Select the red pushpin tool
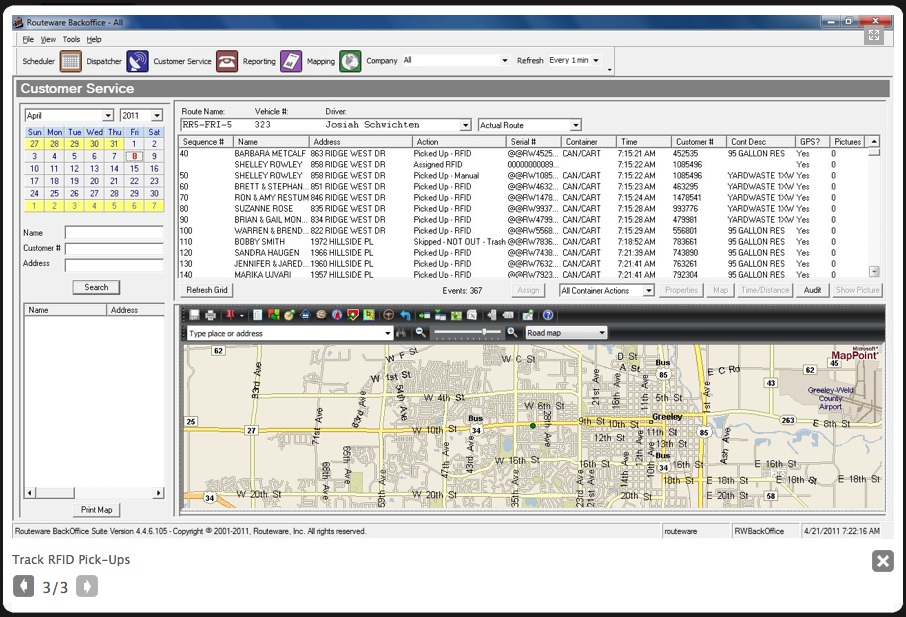 (x=230, y=315)
